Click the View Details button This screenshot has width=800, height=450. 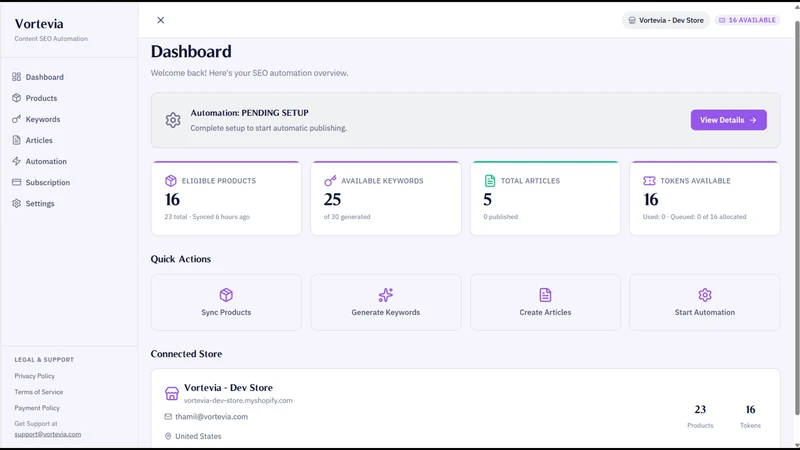tap(729, 120)
